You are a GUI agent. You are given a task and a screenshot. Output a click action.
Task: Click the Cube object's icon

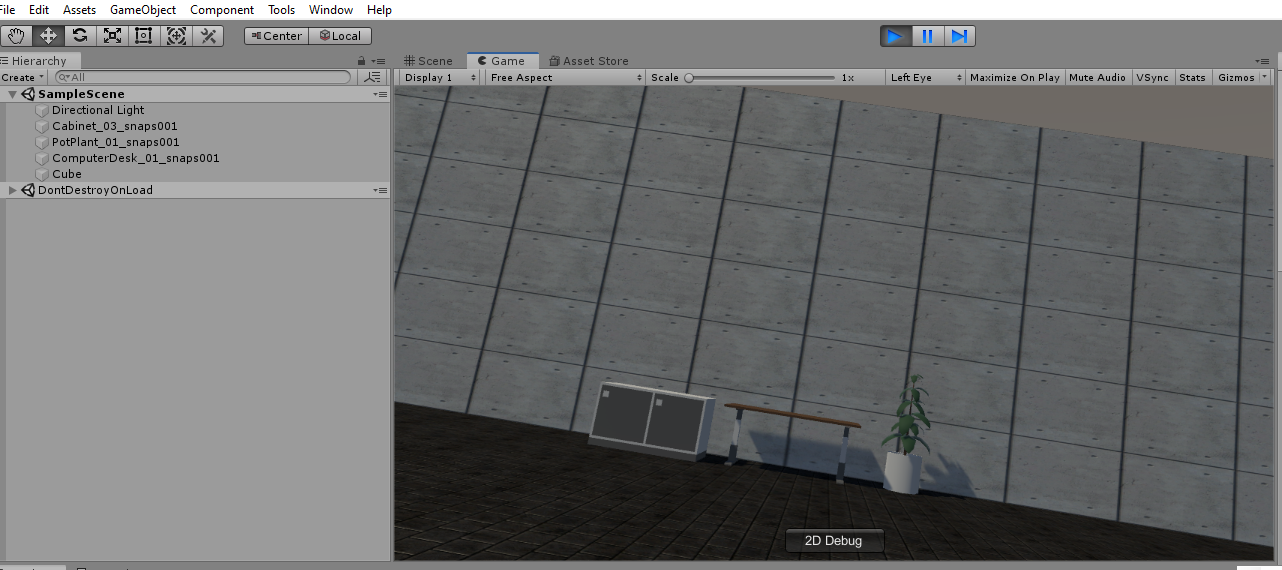pyautogui.click(x=42, y=174)
